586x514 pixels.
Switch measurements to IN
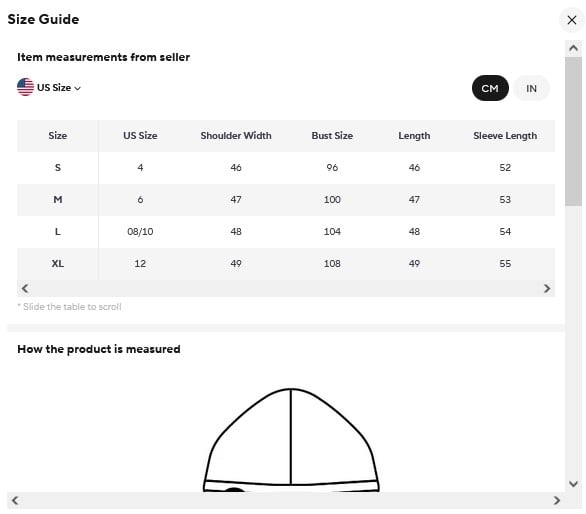pos(531,88)
